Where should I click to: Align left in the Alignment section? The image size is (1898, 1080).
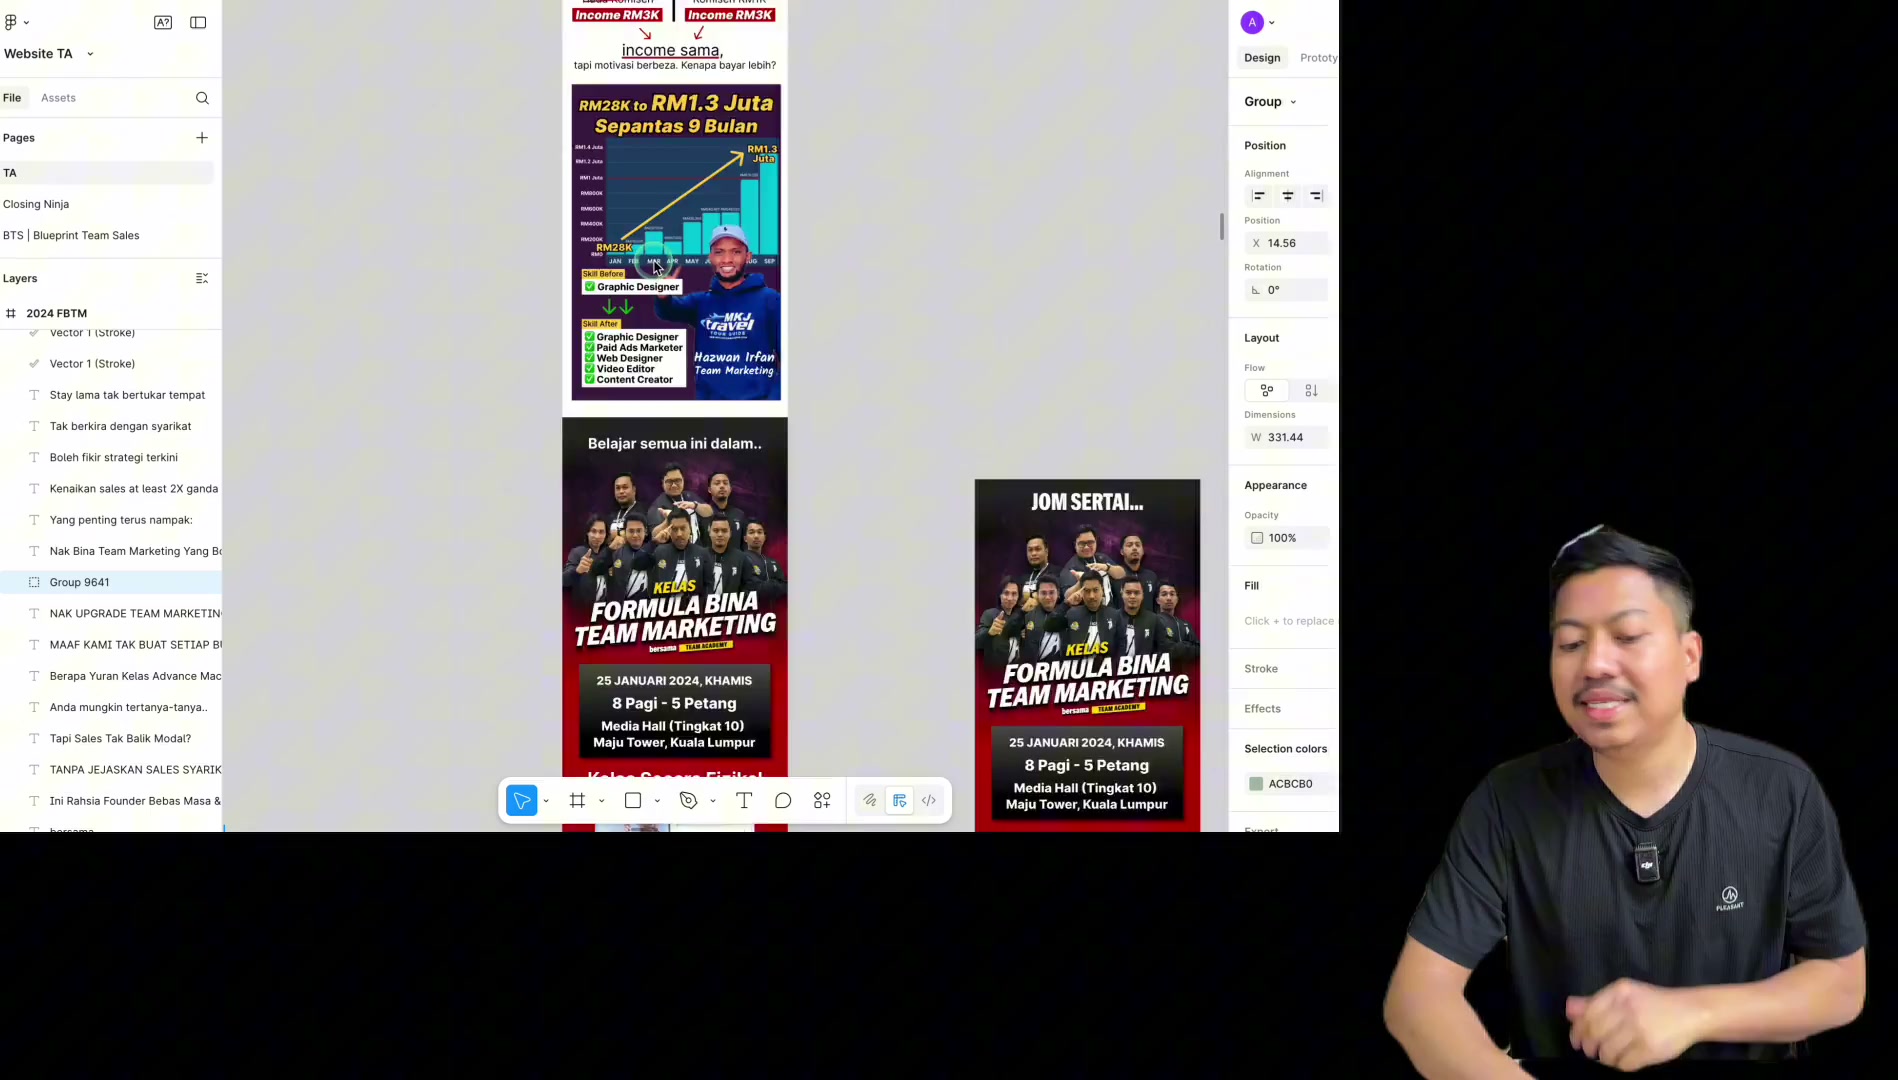click(x=1259, y=196)
